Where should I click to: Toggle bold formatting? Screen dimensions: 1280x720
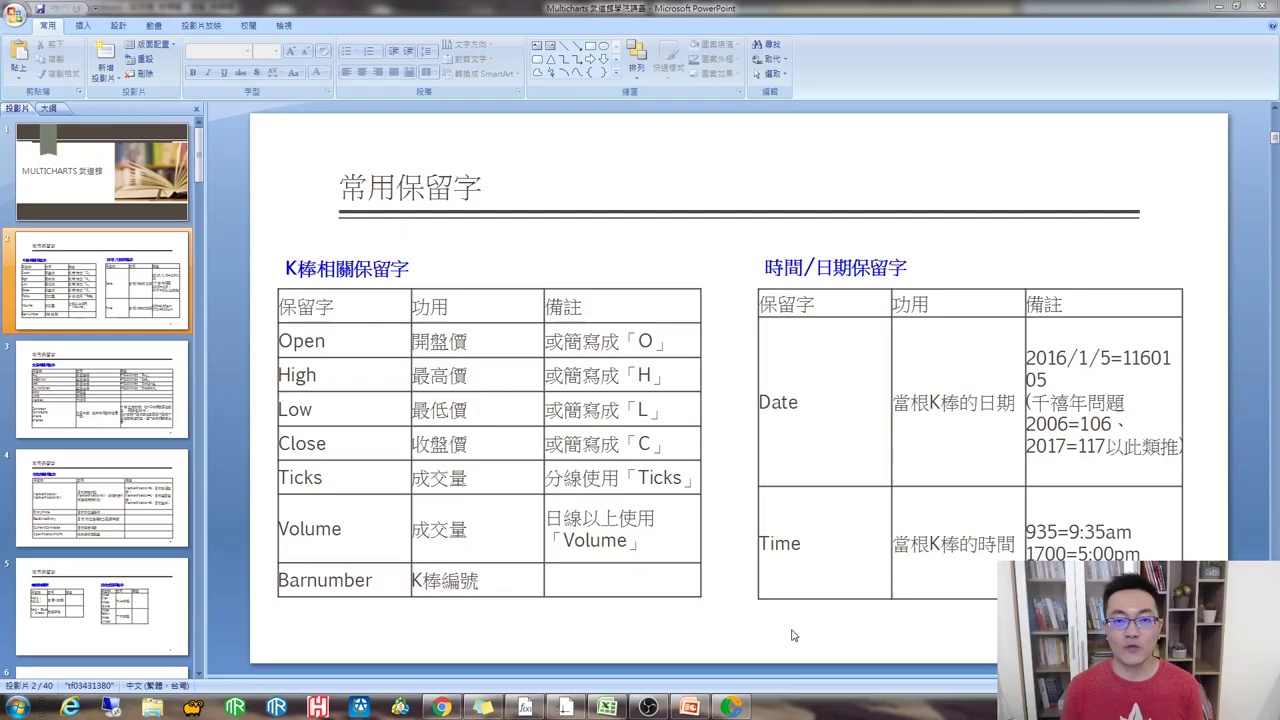tap(192, 73)
